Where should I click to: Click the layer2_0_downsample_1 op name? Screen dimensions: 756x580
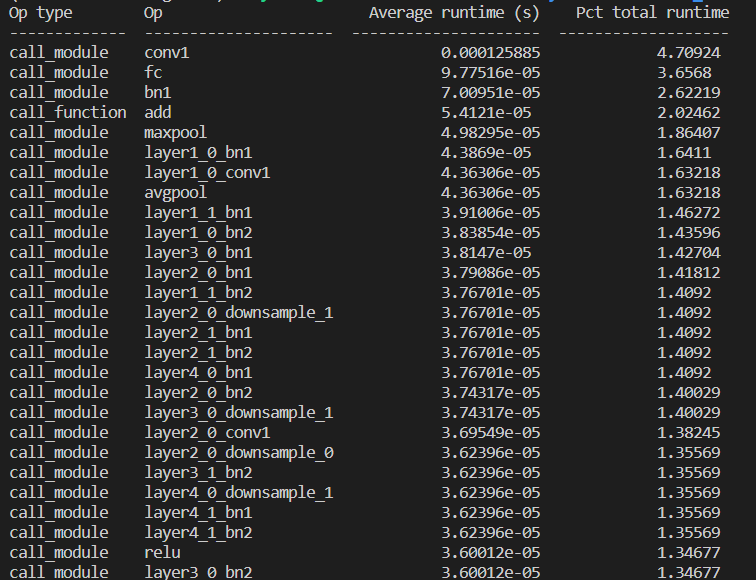(239, 312)
